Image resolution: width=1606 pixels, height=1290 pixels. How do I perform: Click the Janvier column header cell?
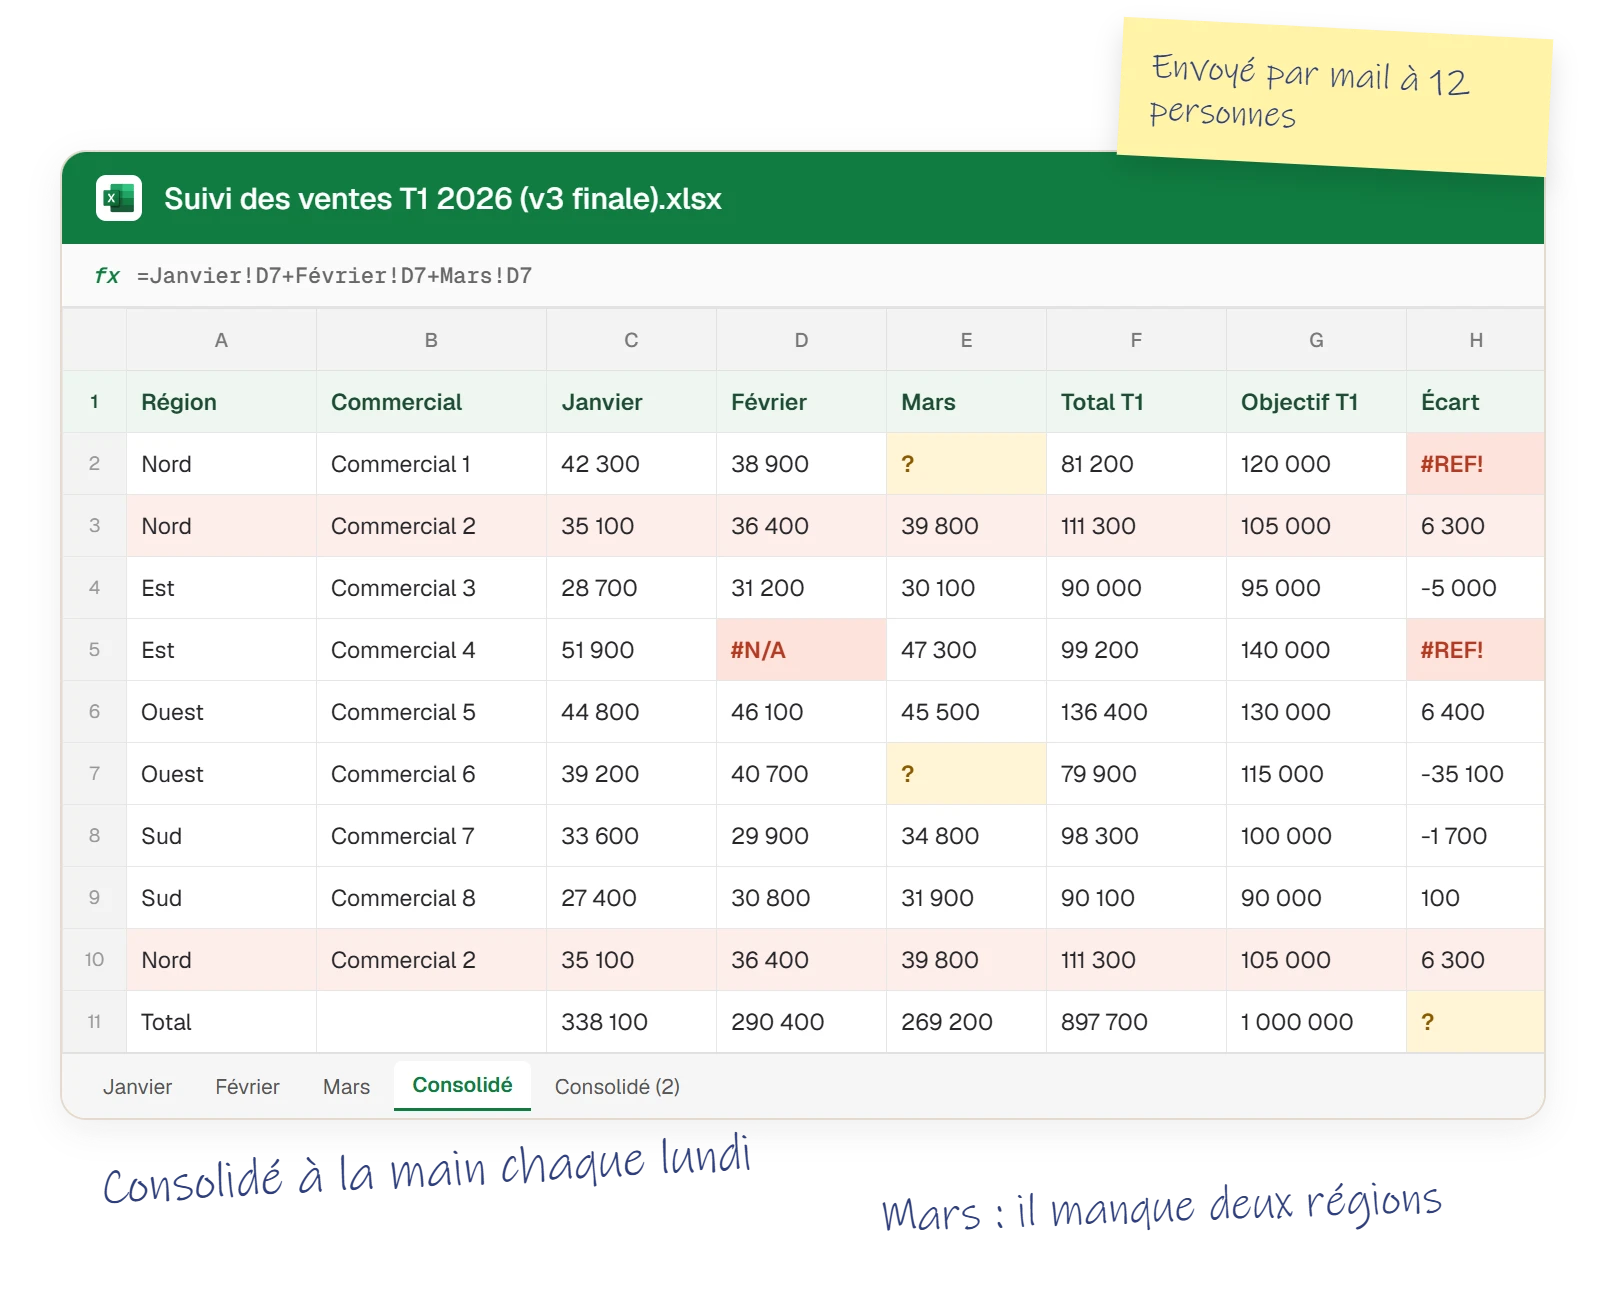(631, 402)
